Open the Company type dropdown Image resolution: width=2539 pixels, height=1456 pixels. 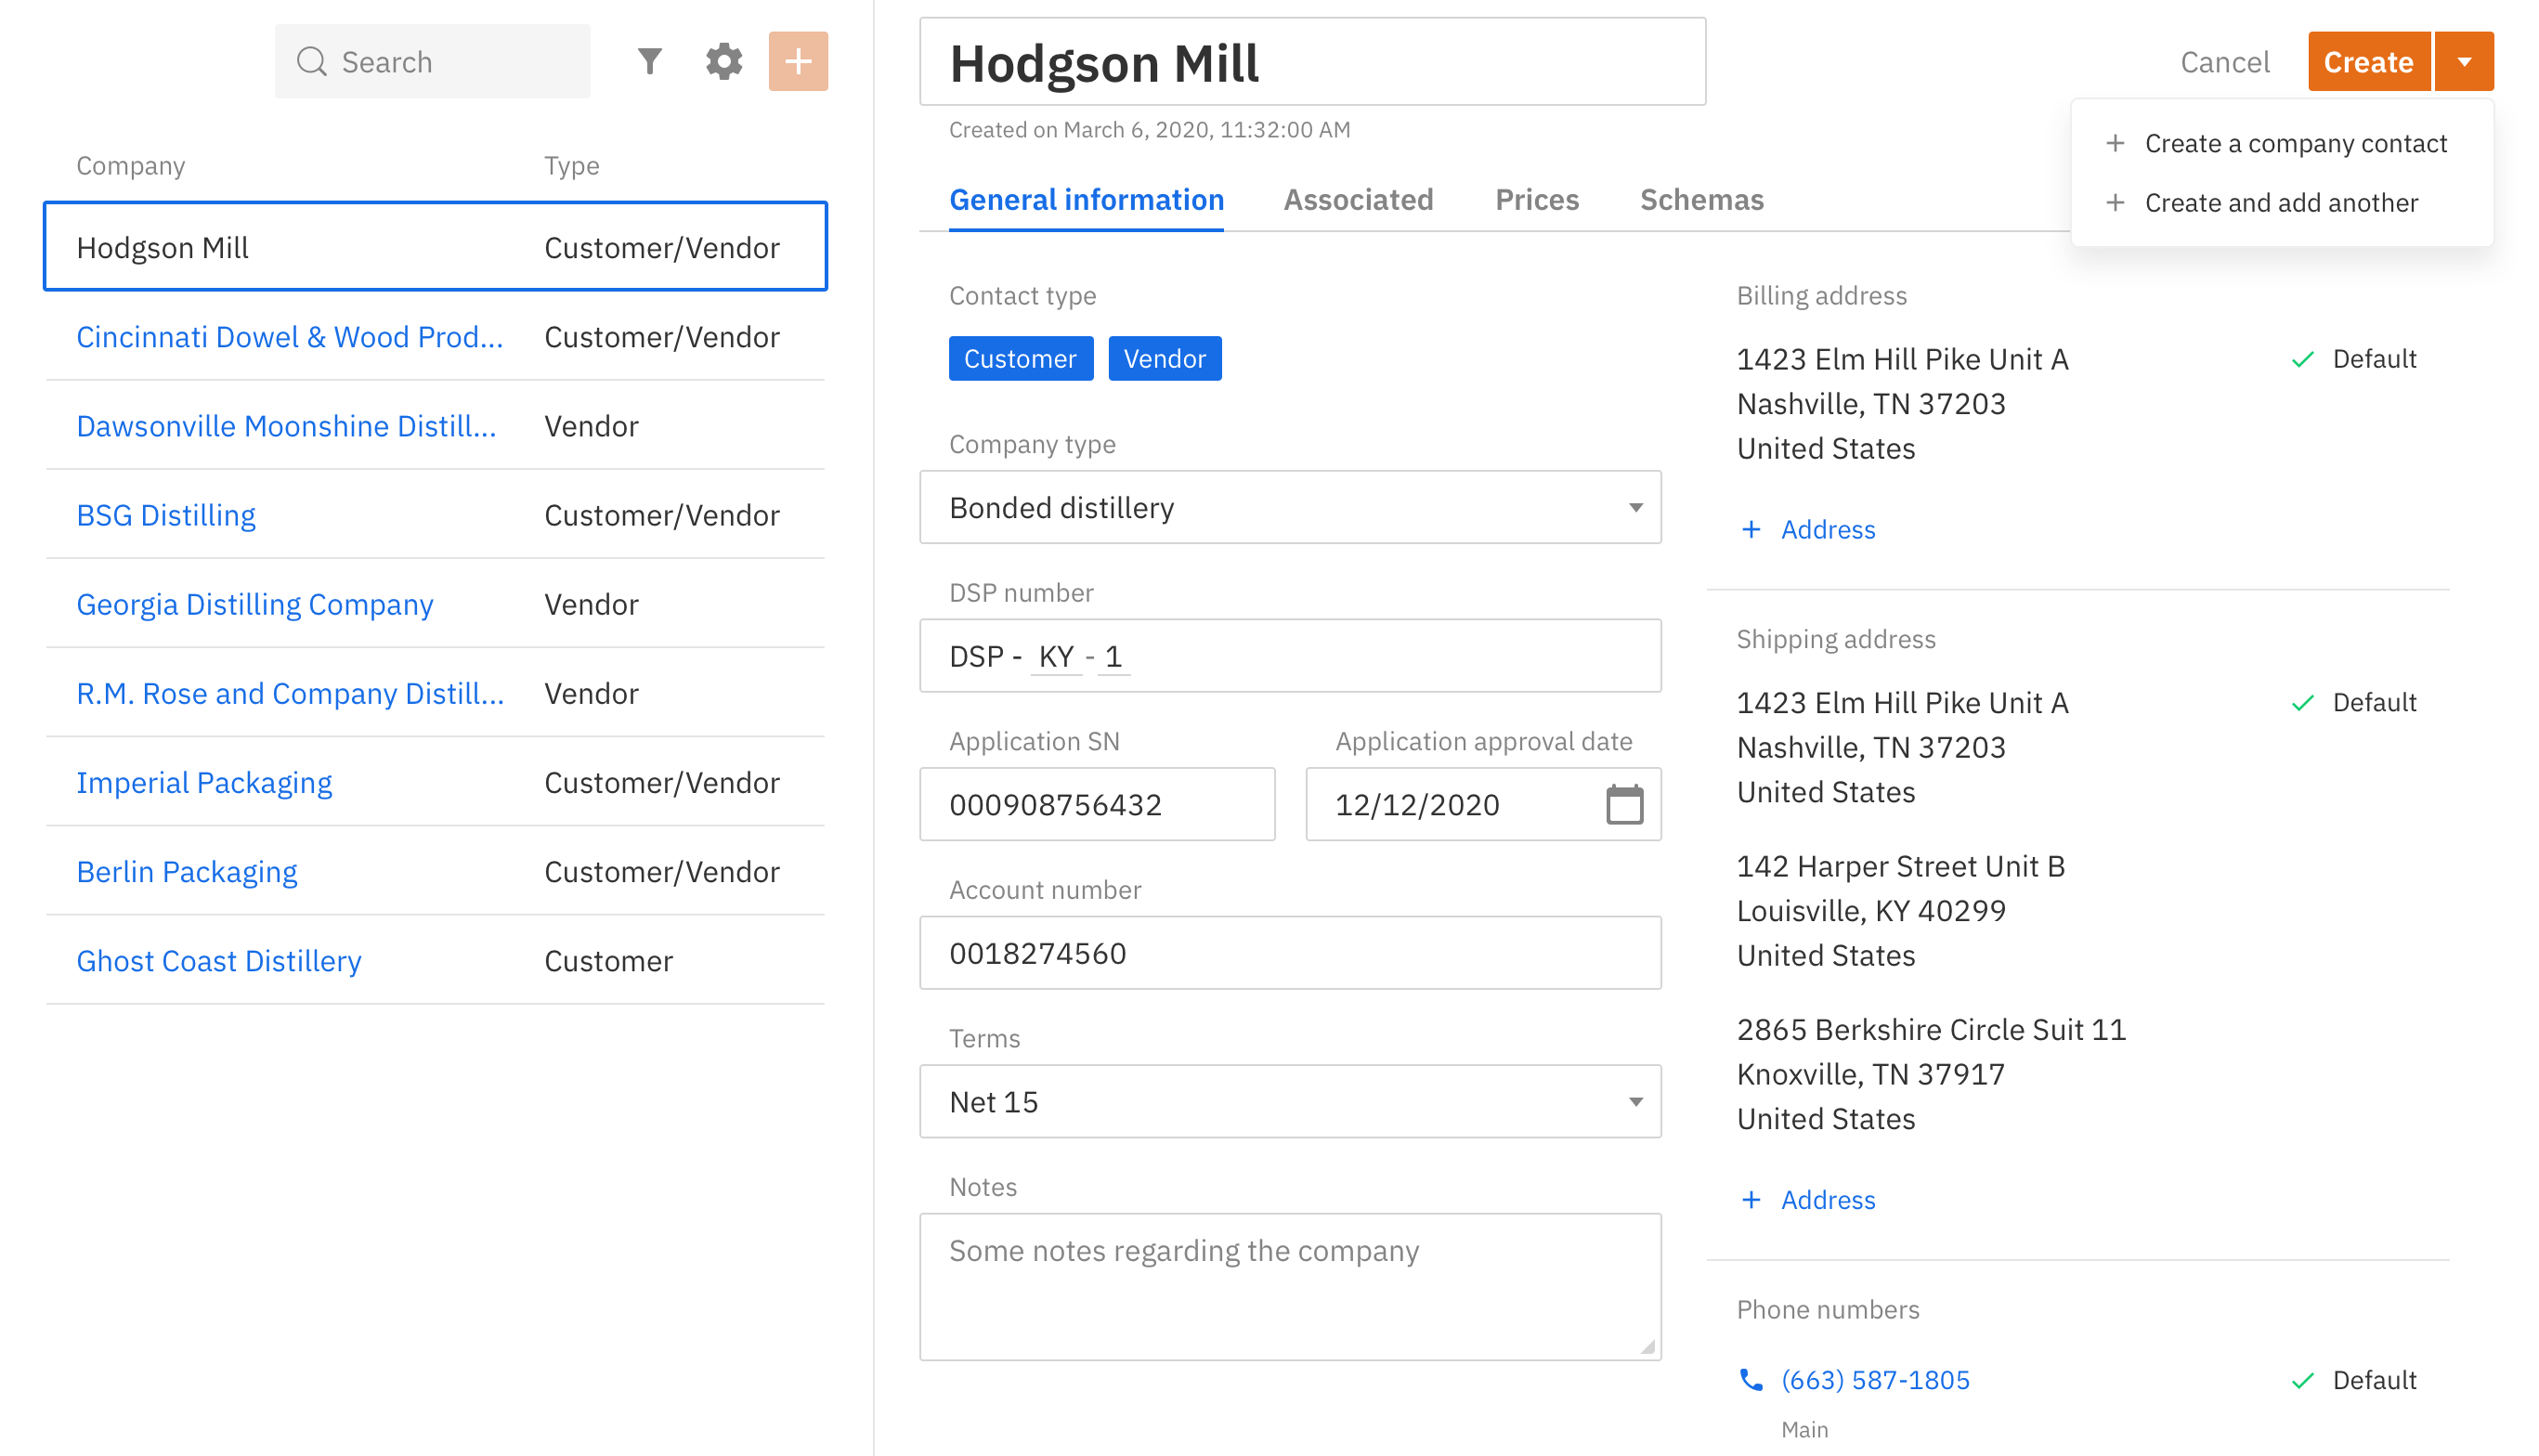[1290, 508]
